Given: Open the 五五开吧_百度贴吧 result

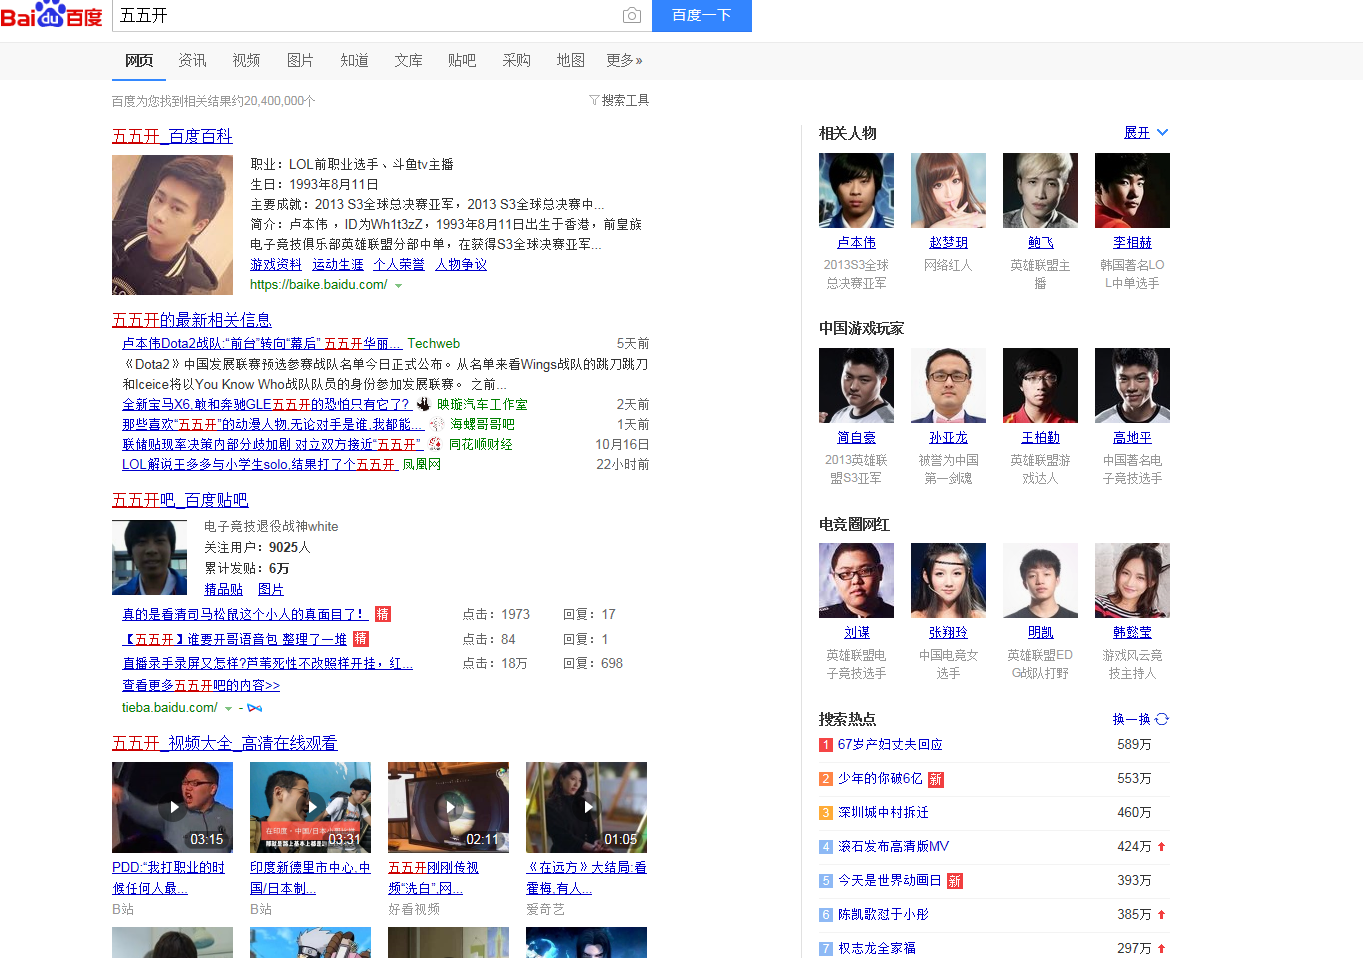Looking at the screenshot, I should tap(180, 500).
